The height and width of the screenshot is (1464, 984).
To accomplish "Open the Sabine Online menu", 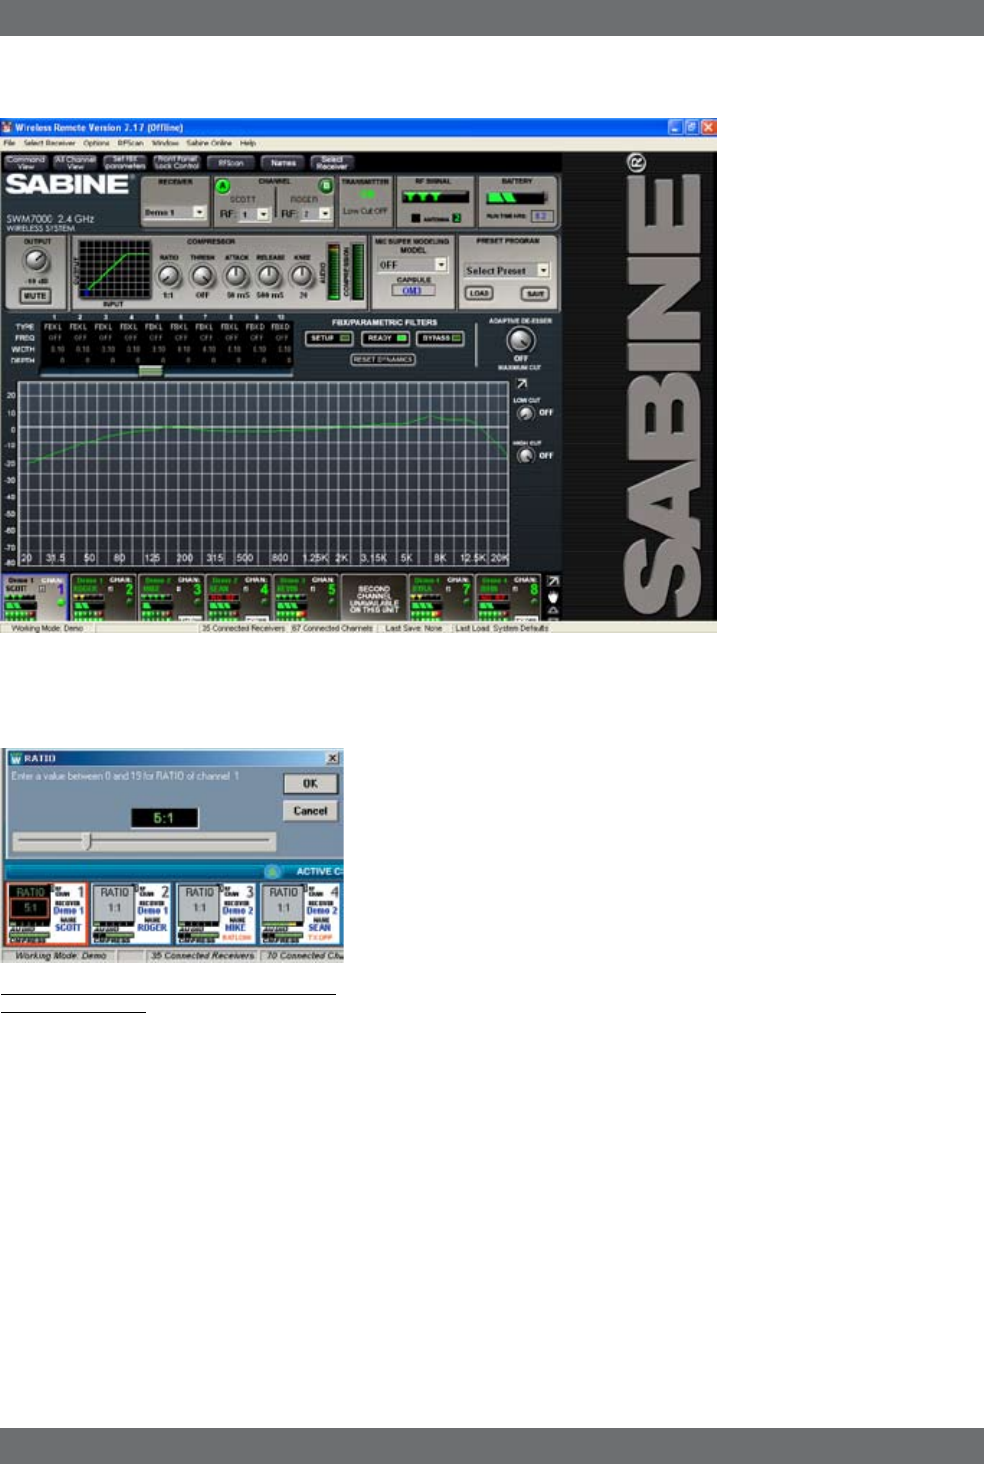I will pos(209,143).
